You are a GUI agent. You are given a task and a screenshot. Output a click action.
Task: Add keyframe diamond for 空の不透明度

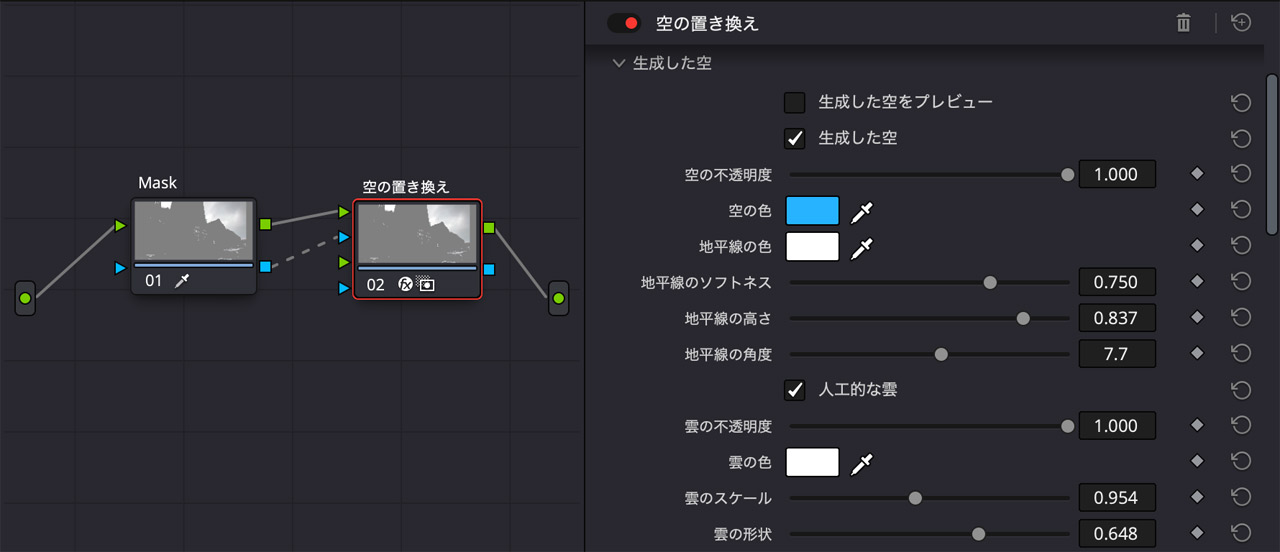(x=1196, y=174)
